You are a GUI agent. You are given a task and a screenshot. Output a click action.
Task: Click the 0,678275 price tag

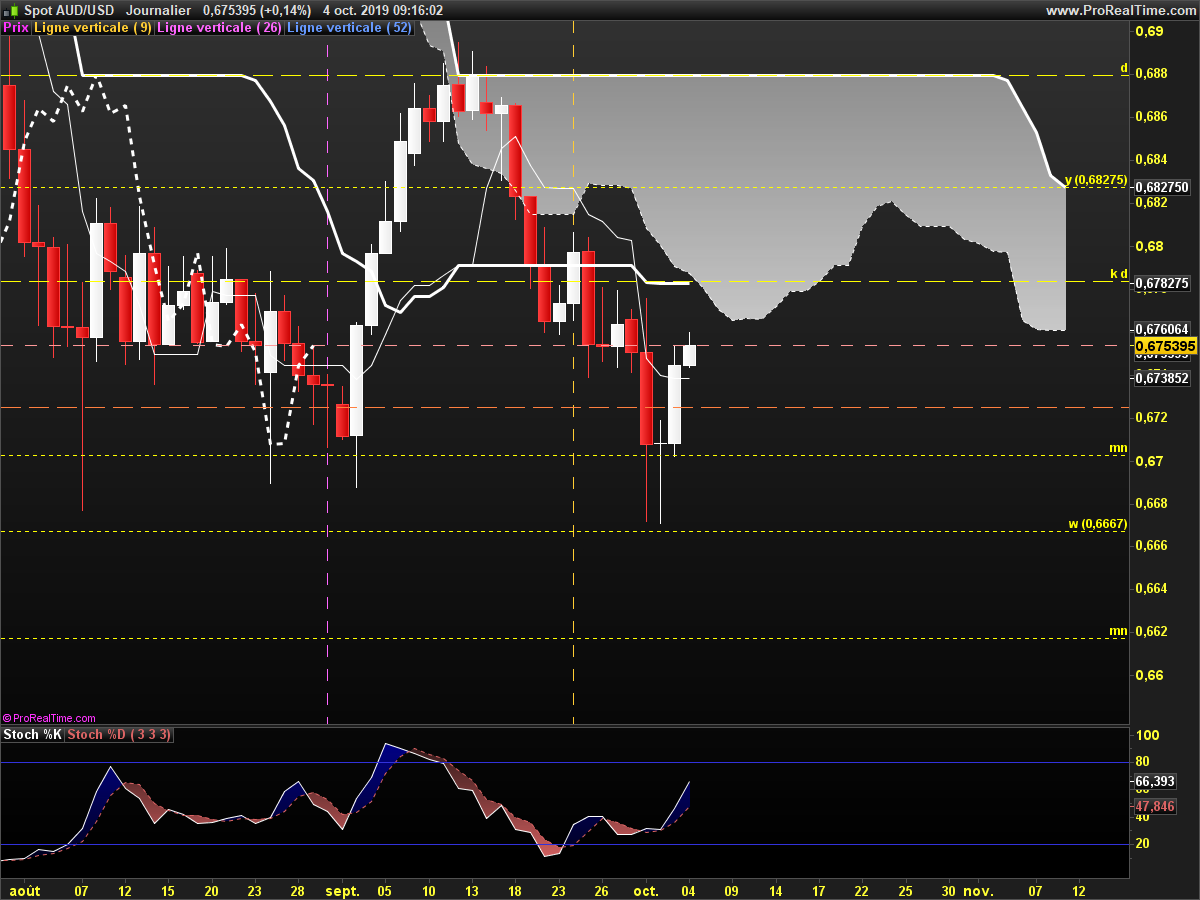pos(1161,283)
